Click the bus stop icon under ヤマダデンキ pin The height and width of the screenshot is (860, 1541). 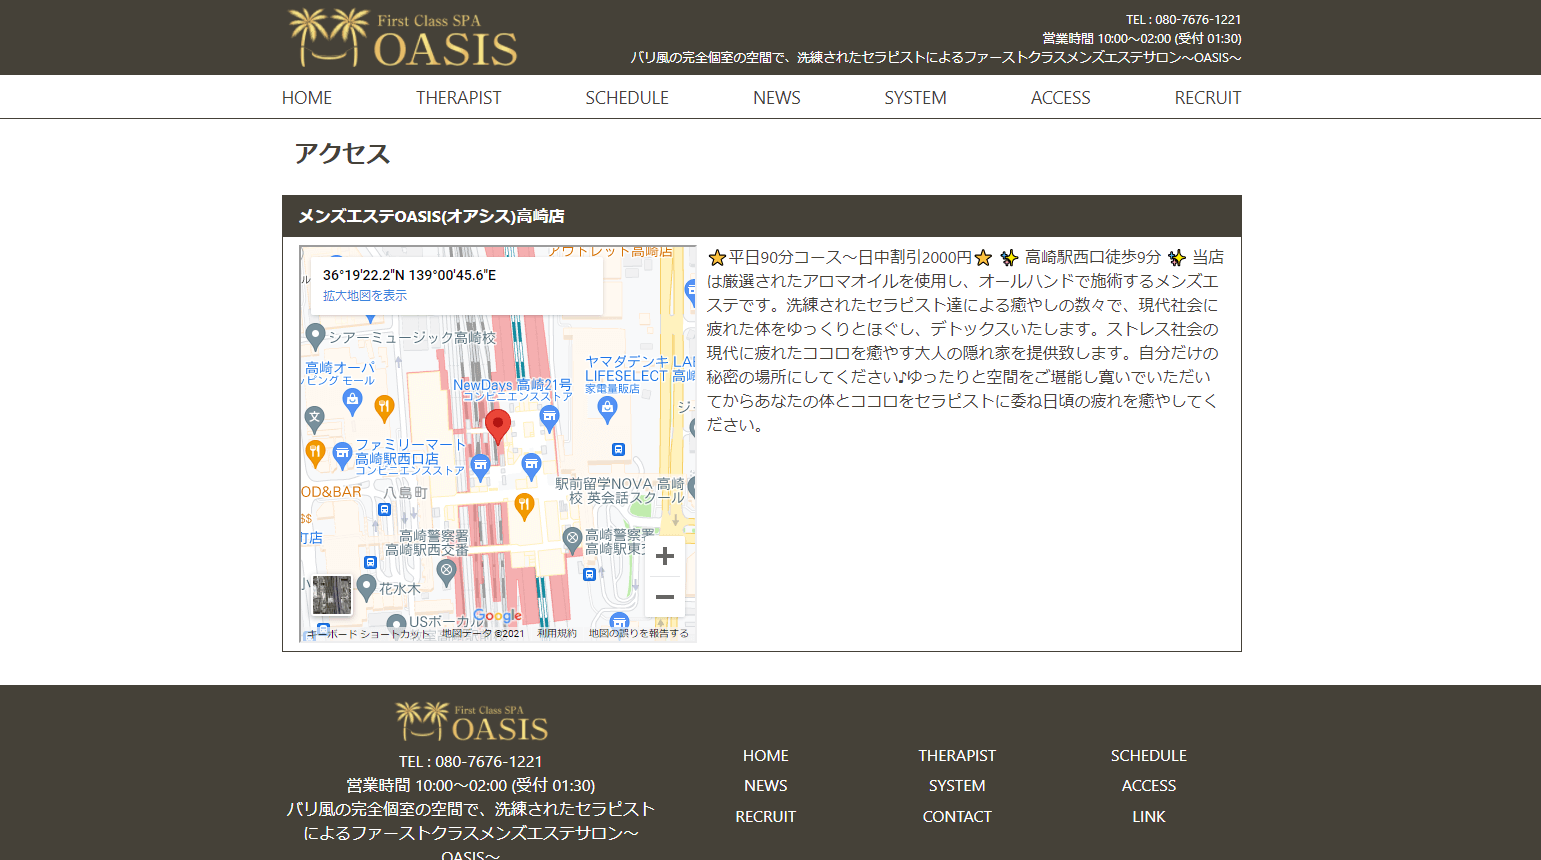618,450
